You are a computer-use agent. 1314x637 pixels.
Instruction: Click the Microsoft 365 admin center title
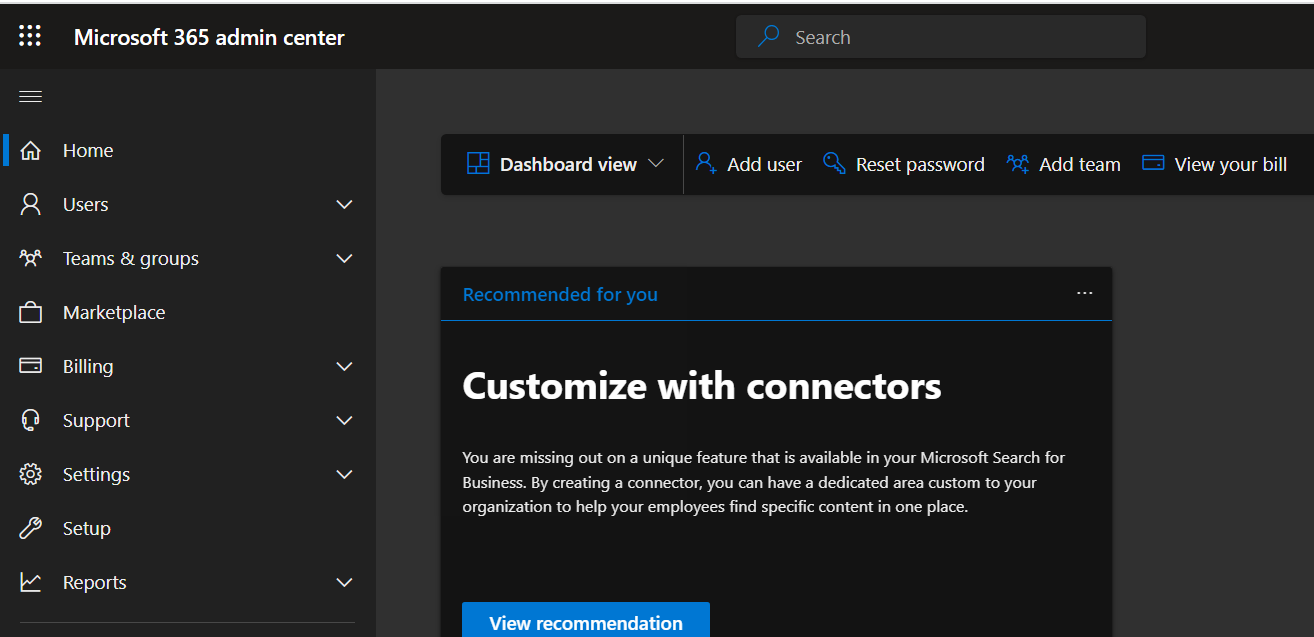(x=209, y=37)
